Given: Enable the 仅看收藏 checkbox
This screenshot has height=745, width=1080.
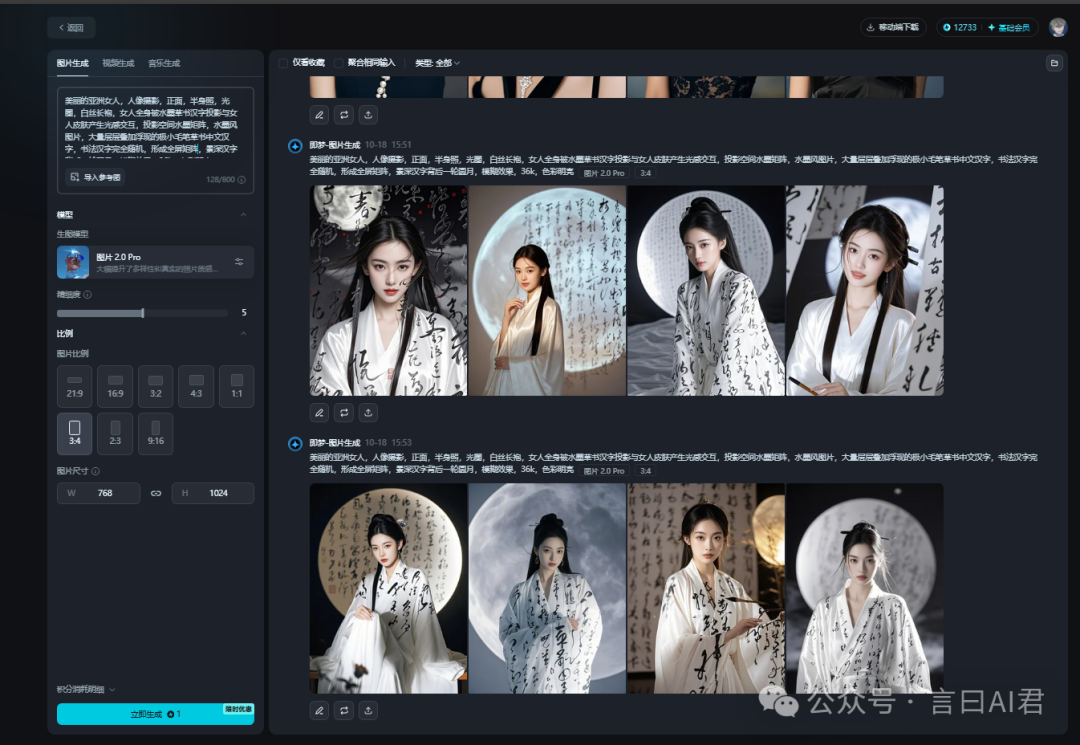Looking at the screenshot, I should click(x=282, y=63).
